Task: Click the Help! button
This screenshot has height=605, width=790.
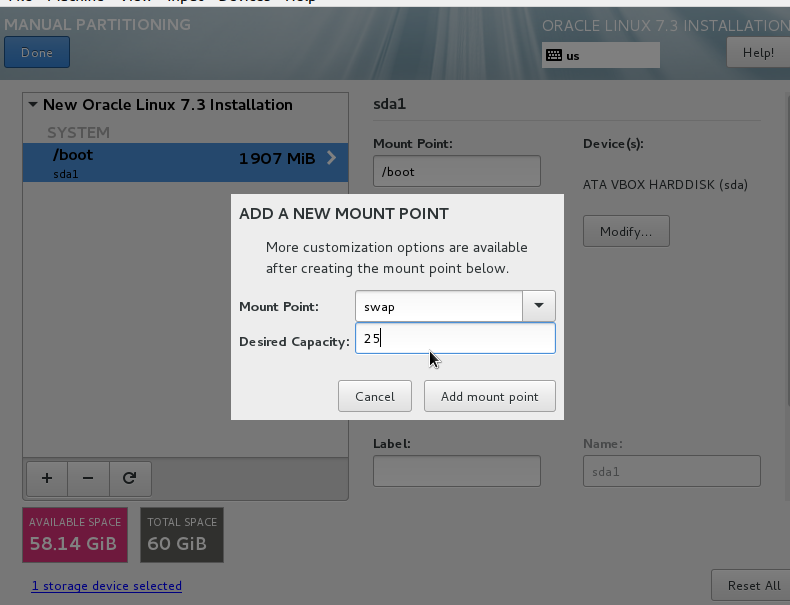Action: tap(758, 52)
